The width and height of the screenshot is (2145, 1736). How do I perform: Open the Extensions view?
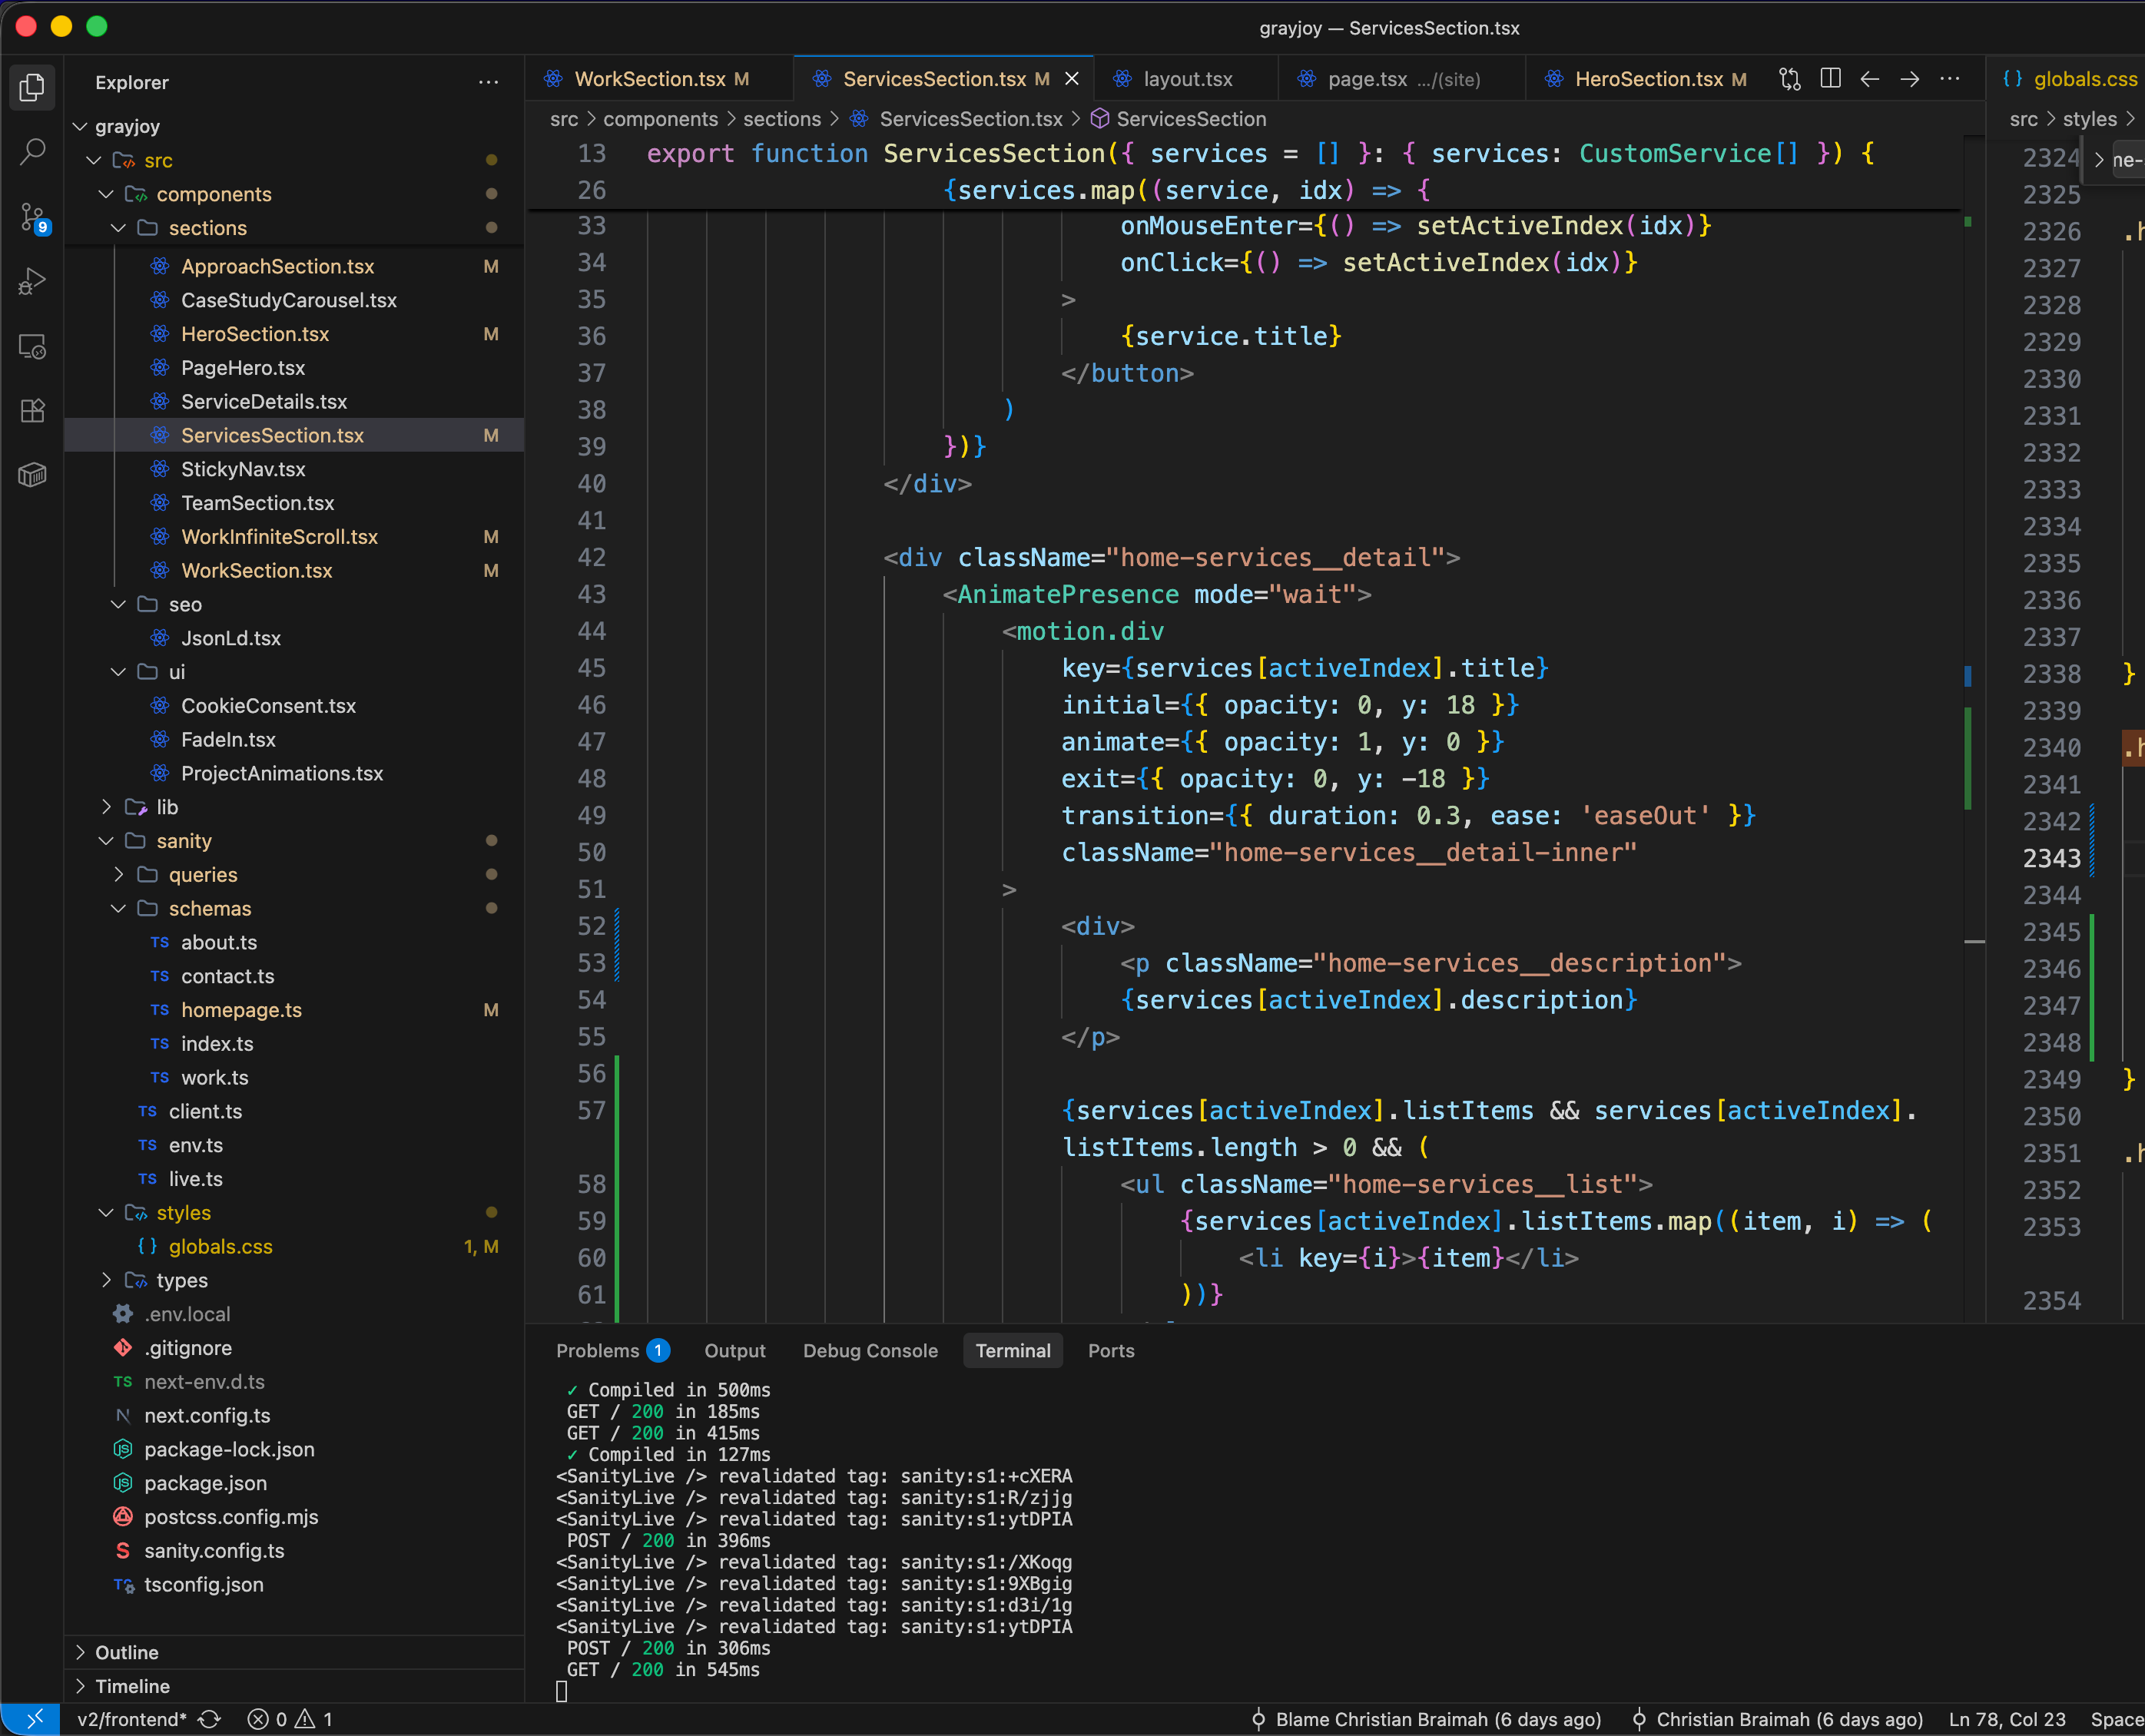[x=32, y=411]
